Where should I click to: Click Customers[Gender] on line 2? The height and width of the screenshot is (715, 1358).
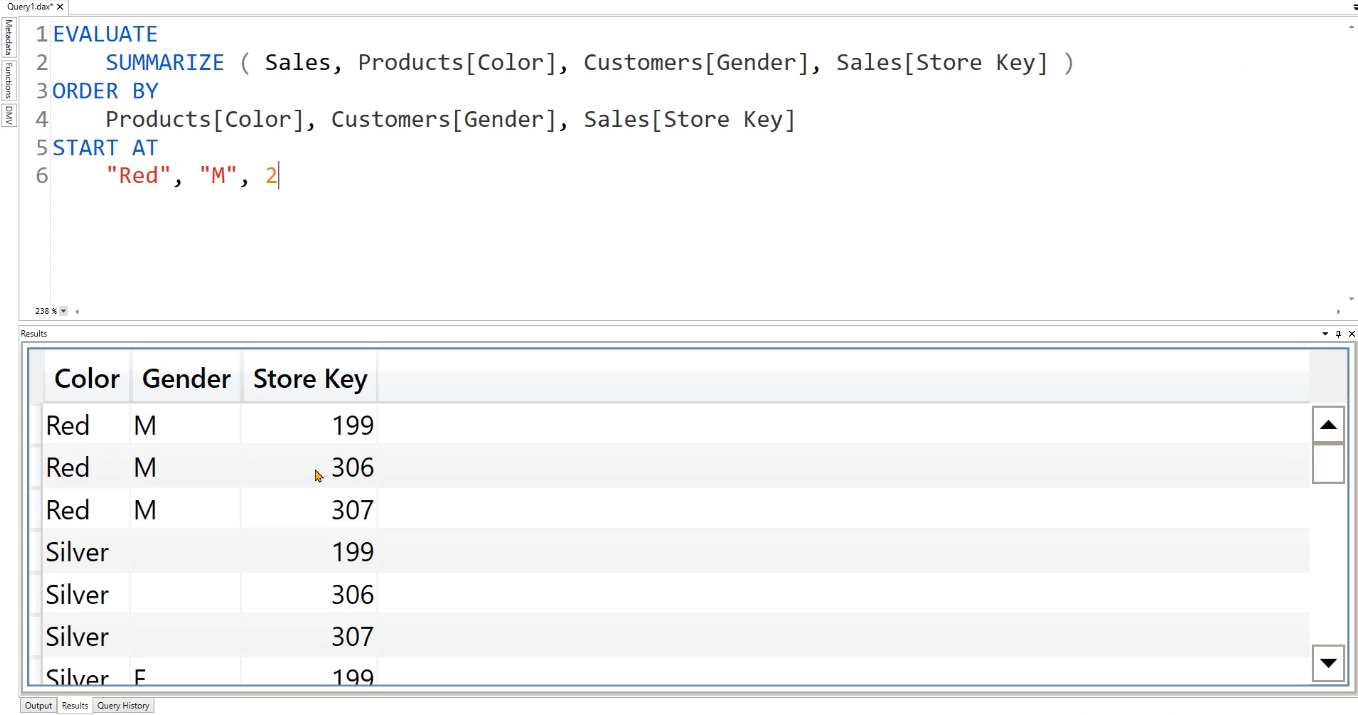point(695,62)
